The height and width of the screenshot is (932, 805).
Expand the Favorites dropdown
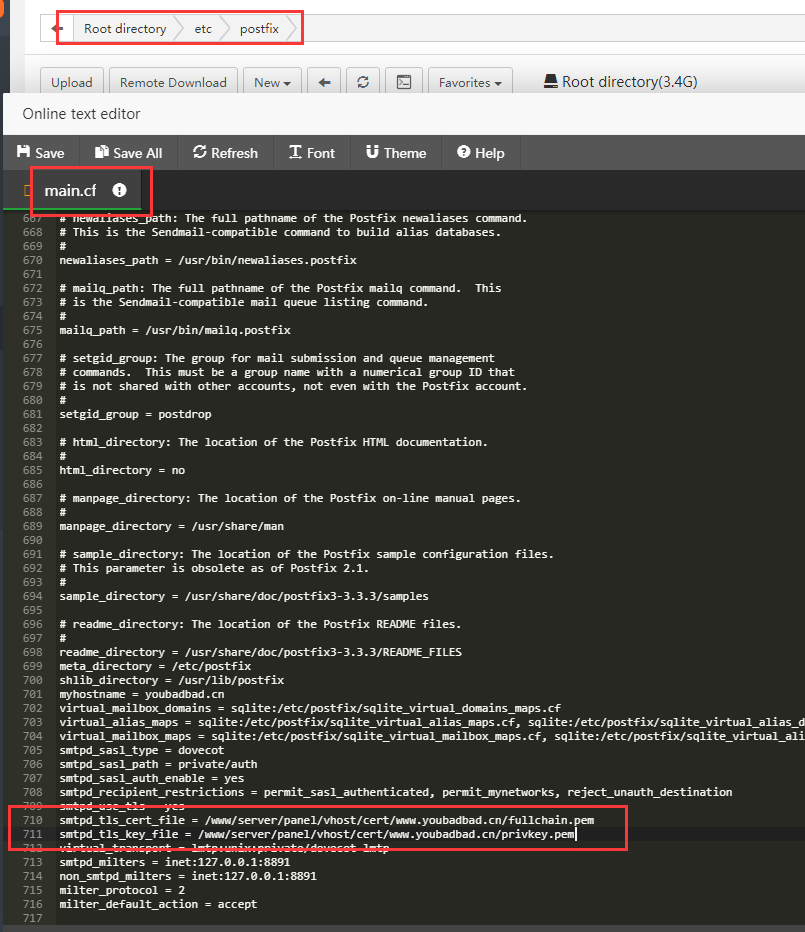470,82
